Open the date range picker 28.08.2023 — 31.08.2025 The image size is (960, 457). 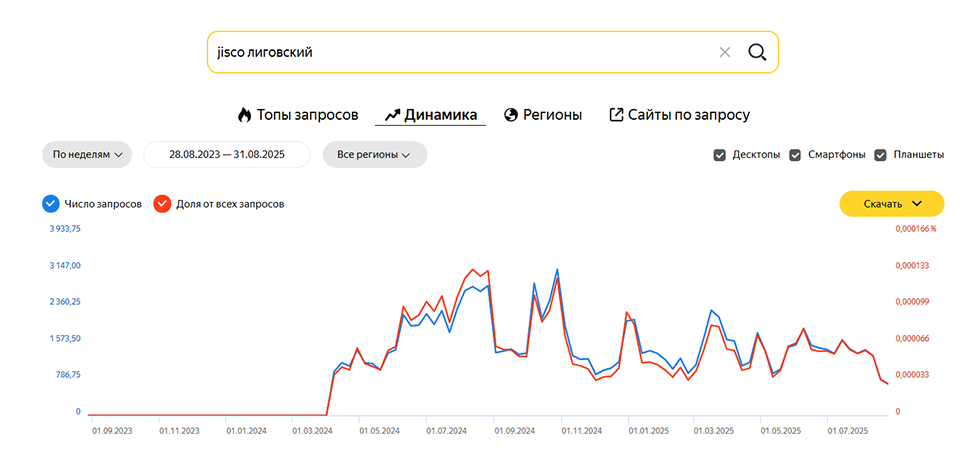point(227,154)
